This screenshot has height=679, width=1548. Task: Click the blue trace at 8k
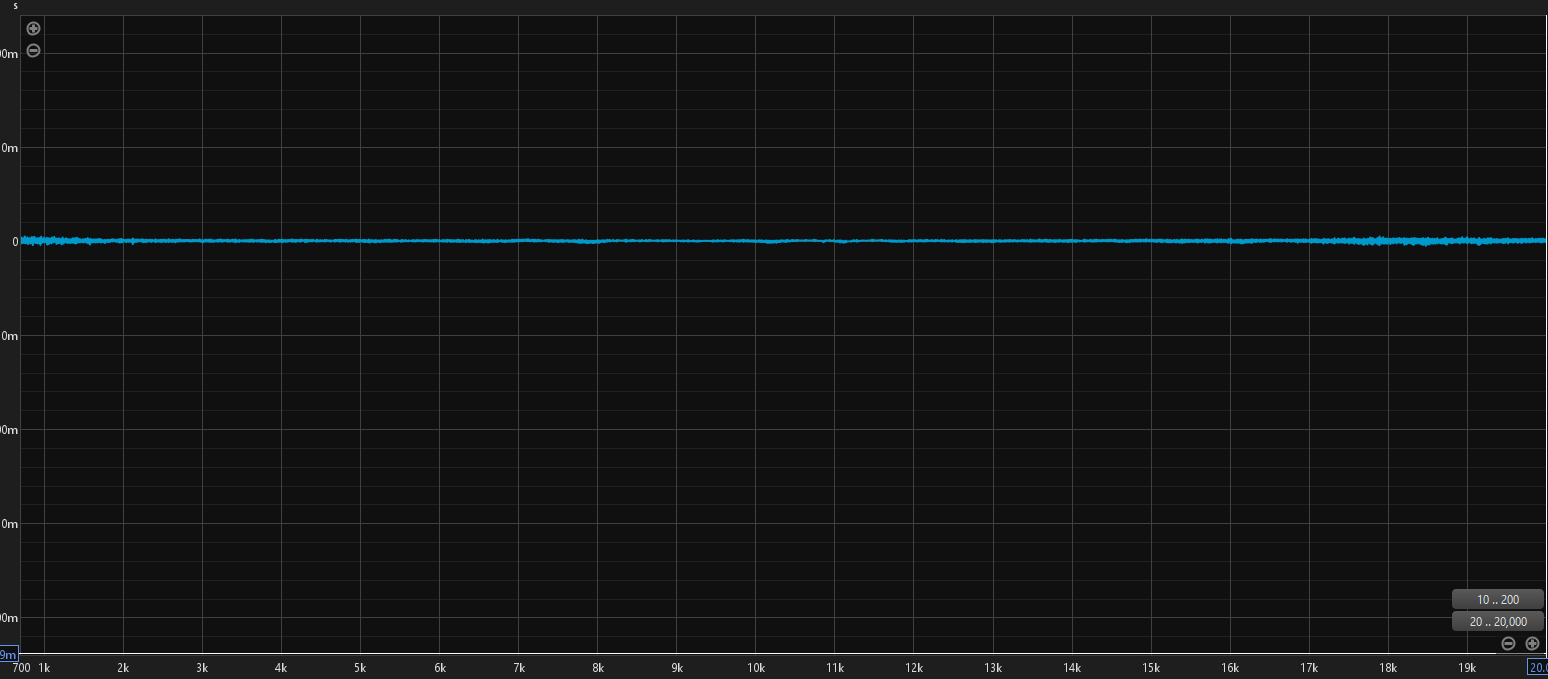598,241
